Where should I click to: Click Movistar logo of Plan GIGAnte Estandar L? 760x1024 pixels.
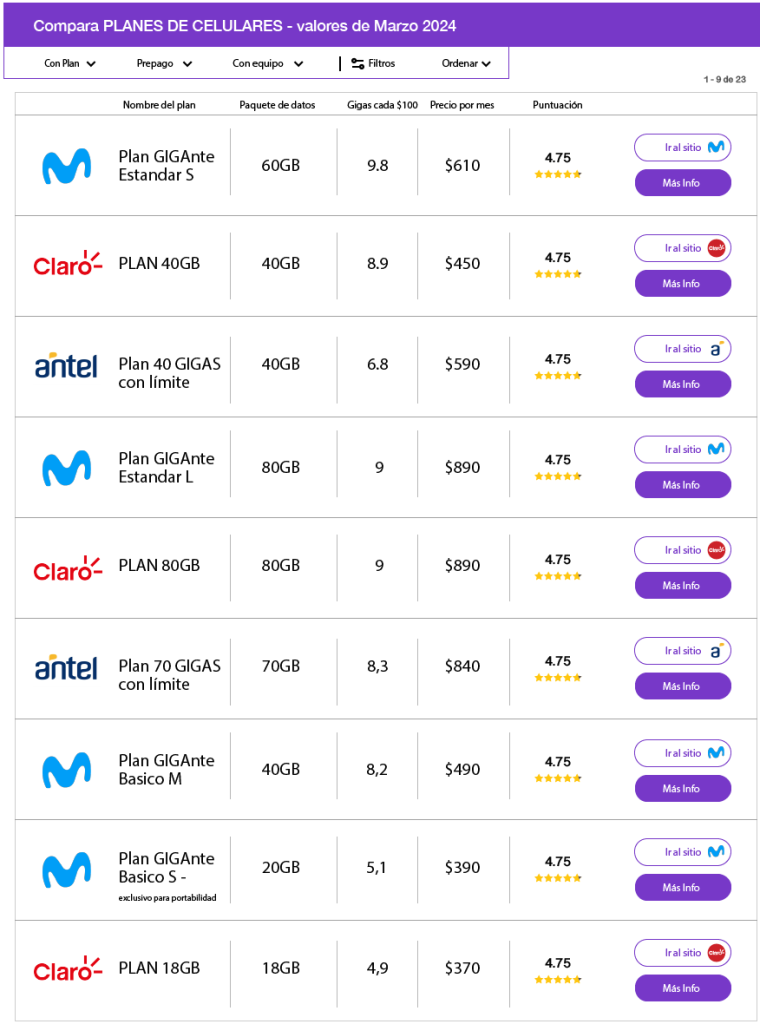(66, 468)
